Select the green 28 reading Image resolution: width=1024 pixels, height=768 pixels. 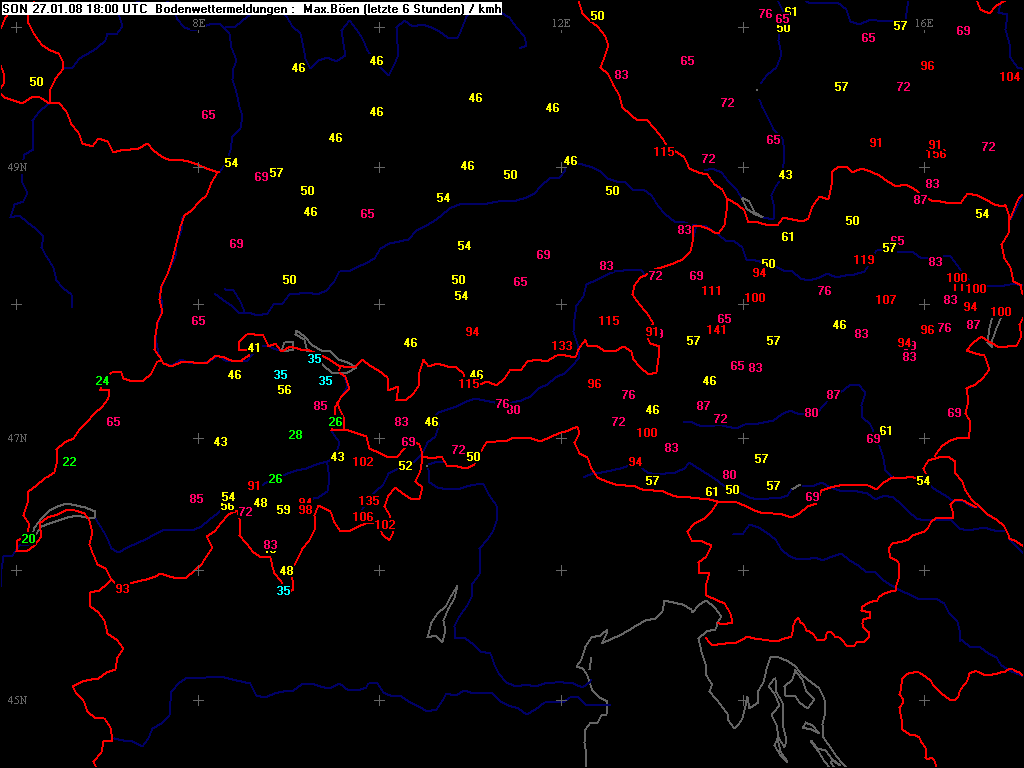[x=295, y=435]
